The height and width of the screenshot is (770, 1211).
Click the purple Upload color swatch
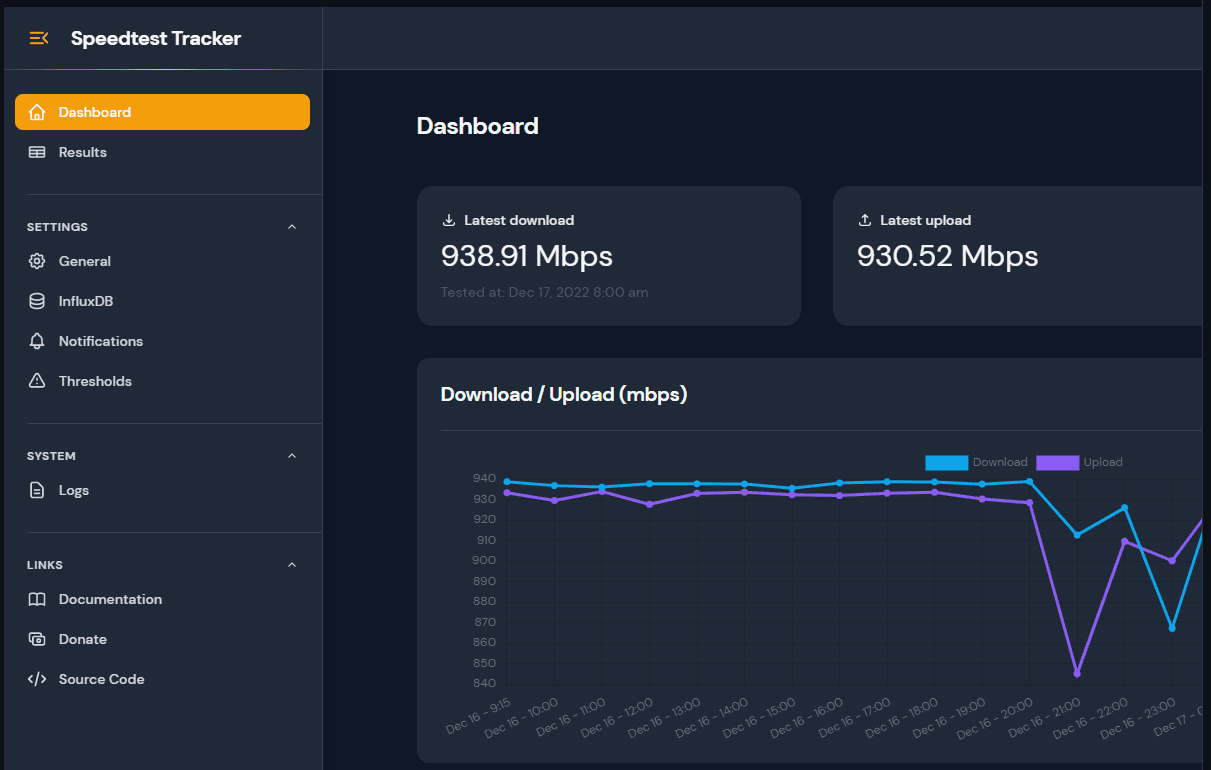pos(1057,463)
